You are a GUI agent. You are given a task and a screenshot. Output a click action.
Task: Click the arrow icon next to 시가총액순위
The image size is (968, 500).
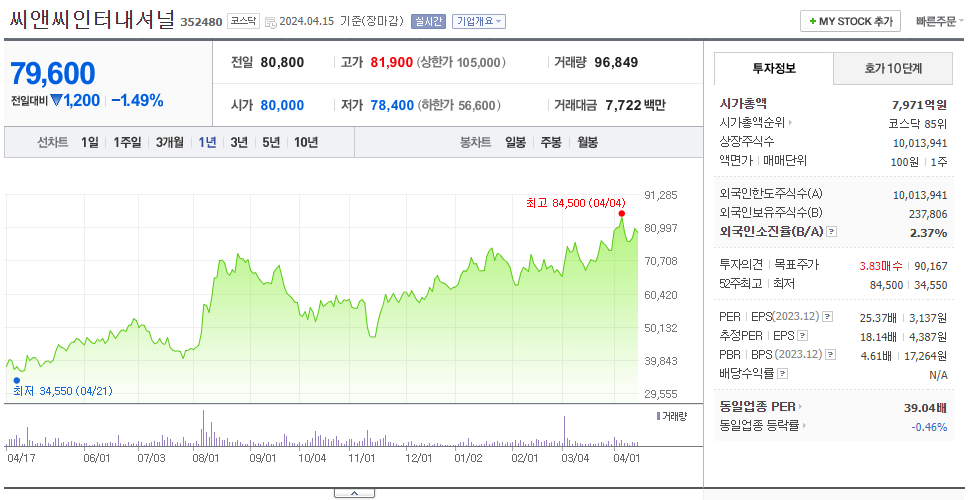(x=791, y=123)
